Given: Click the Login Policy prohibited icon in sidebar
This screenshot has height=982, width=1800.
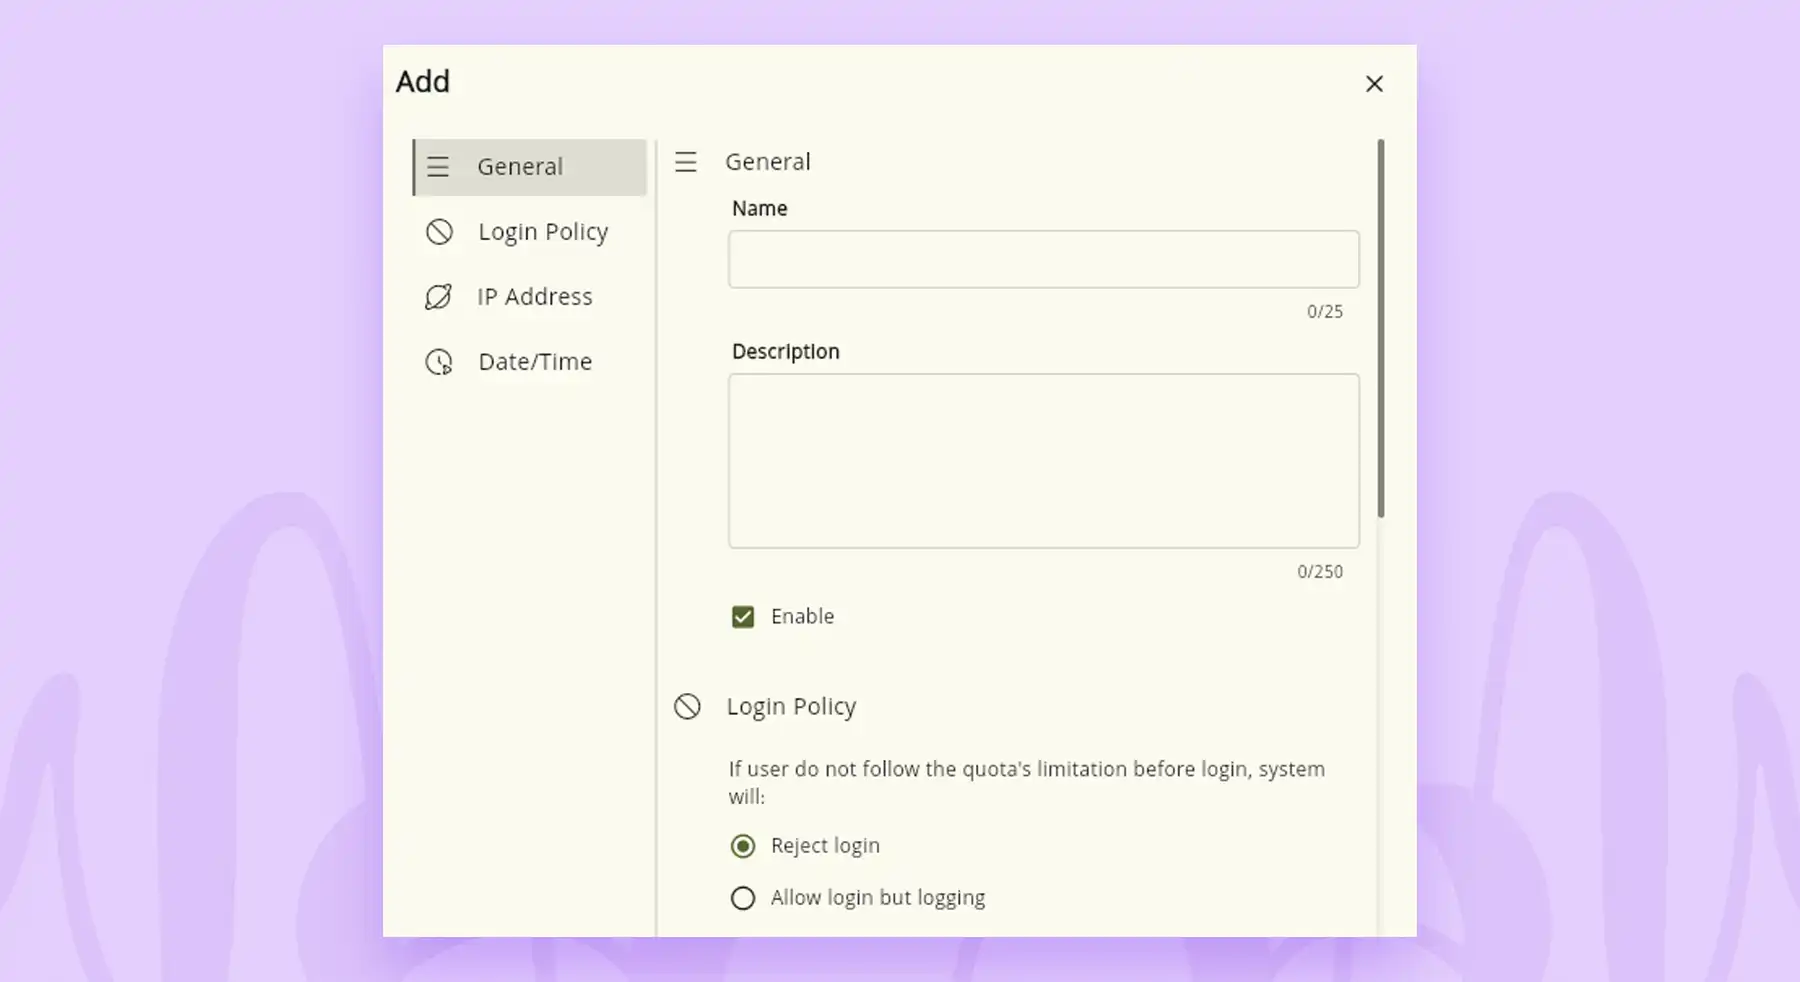Looking at the screenshot, I should (439, 232).
